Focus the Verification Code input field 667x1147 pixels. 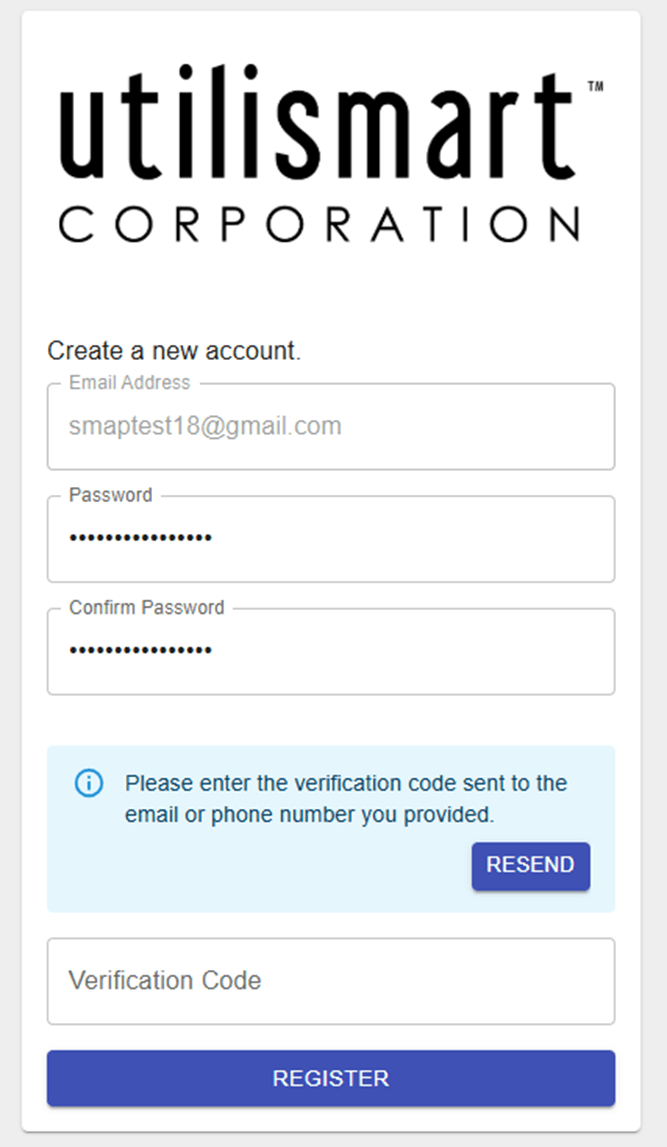point(331,981)
